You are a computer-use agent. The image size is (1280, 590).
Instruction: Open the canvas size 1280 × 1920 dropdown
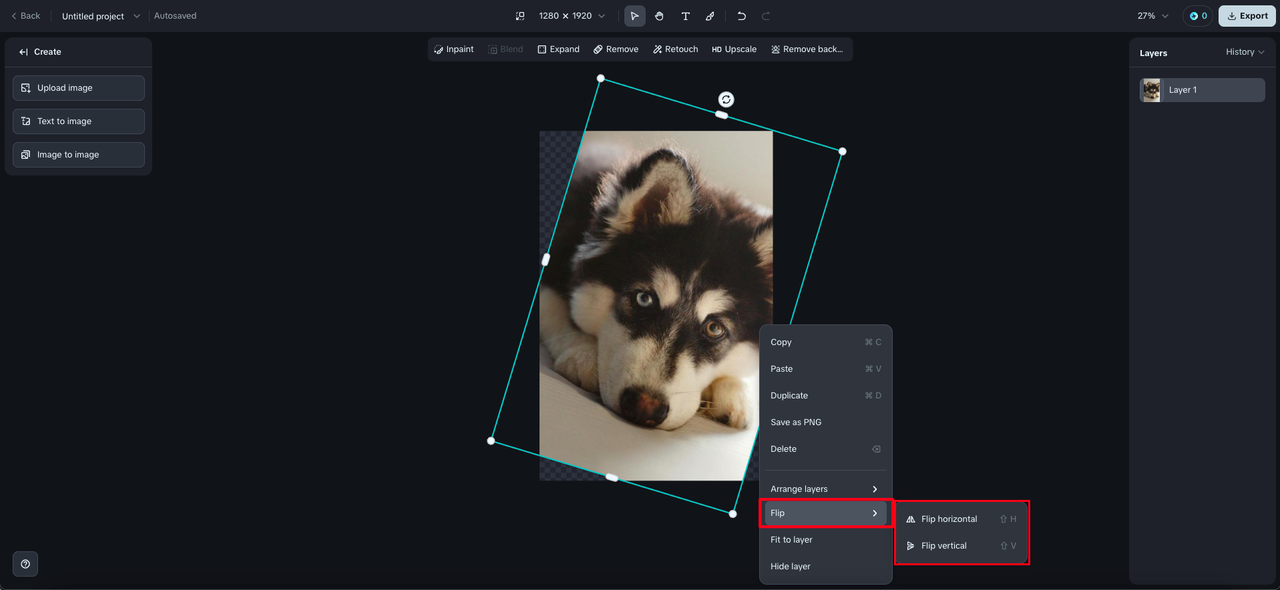(572, 16)
